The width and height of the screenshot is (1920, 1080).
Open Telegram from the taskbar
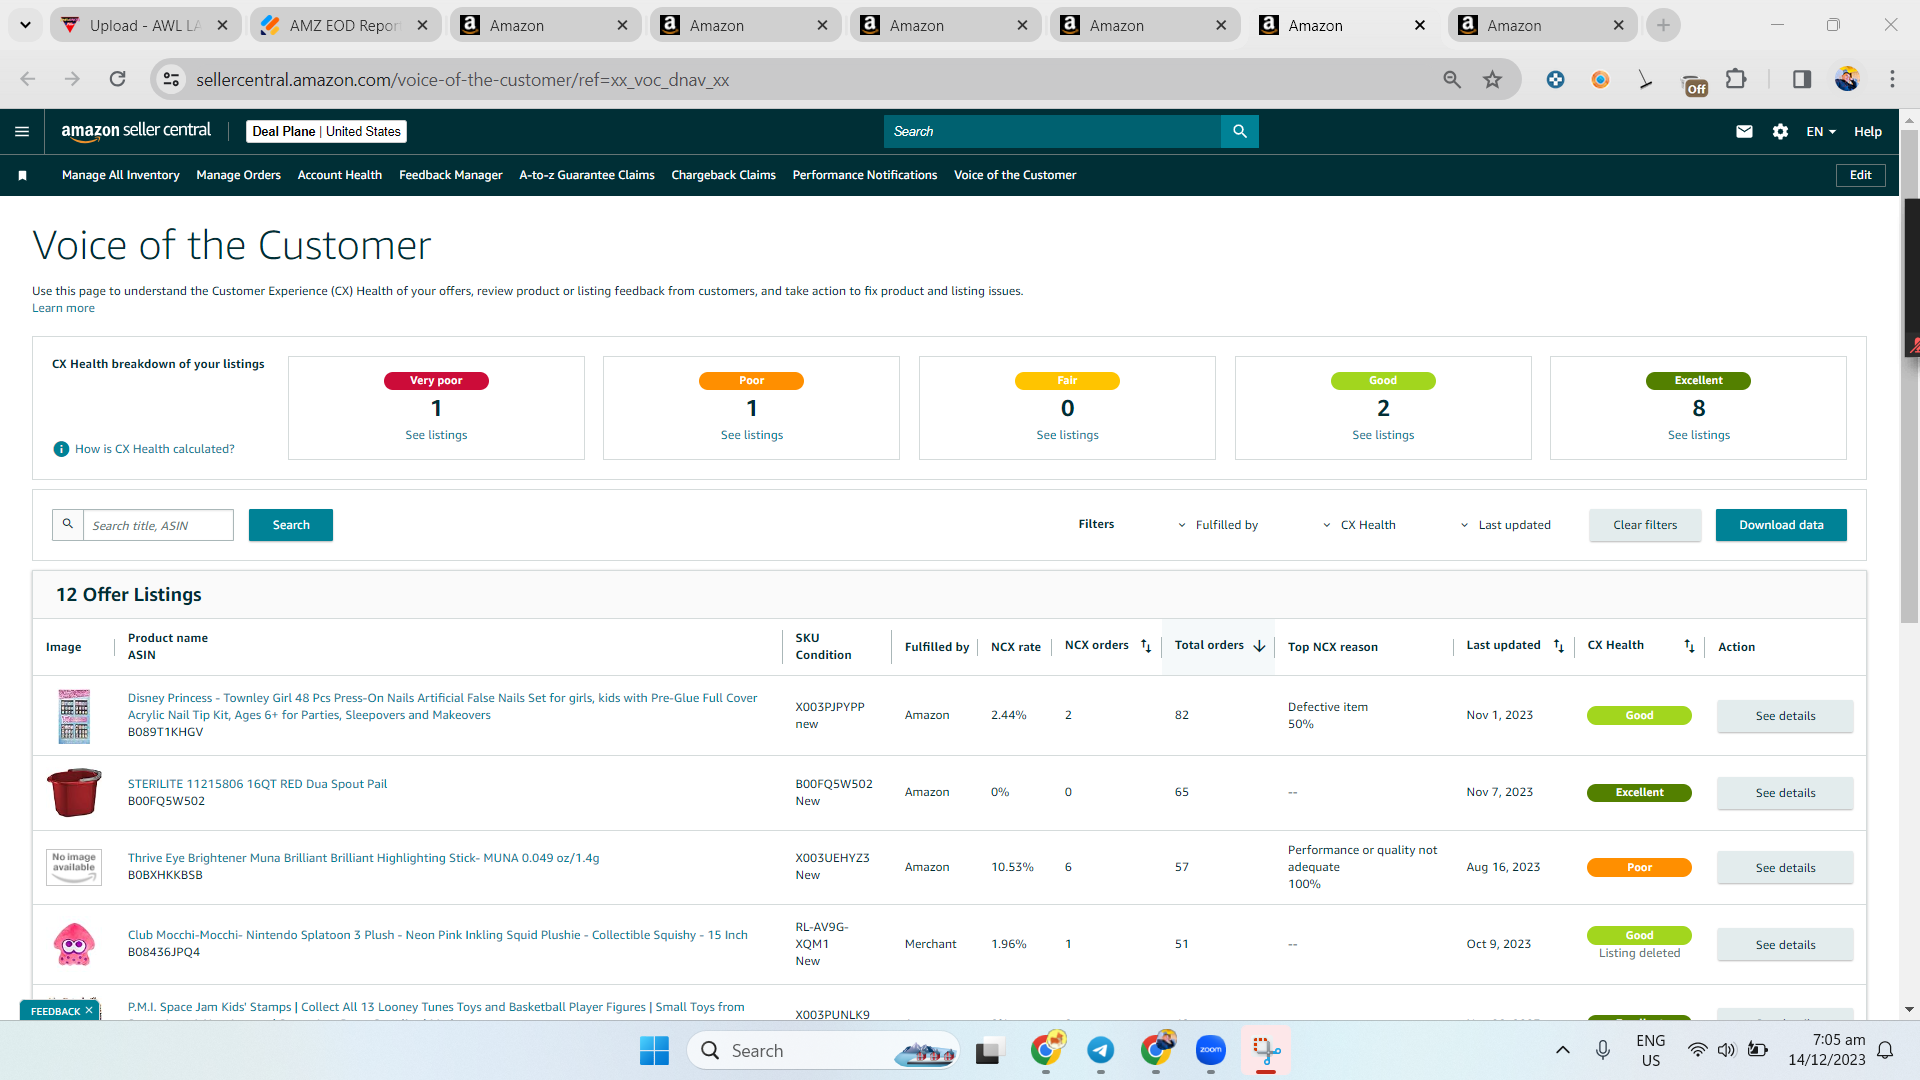tap(1101, 1050)
